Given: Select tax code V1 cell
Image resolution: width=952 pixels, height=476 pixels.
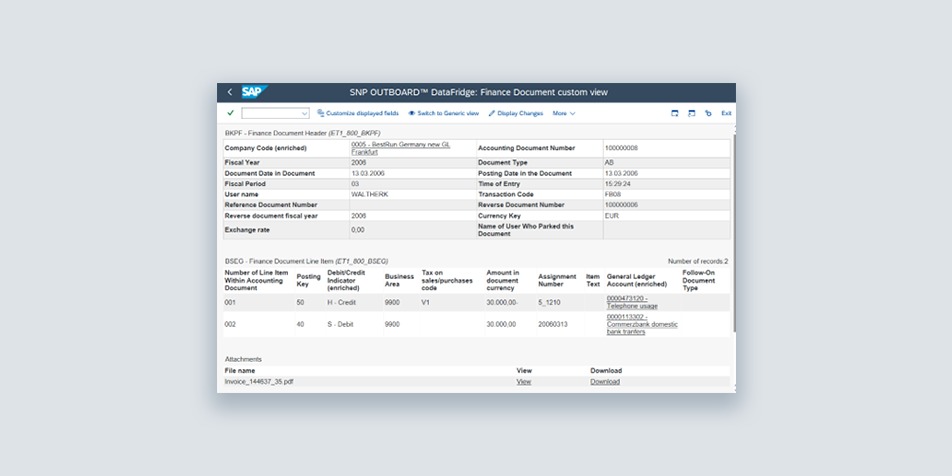Looking at the screenshot, I should pyautogui.click(x=425, y=302).
